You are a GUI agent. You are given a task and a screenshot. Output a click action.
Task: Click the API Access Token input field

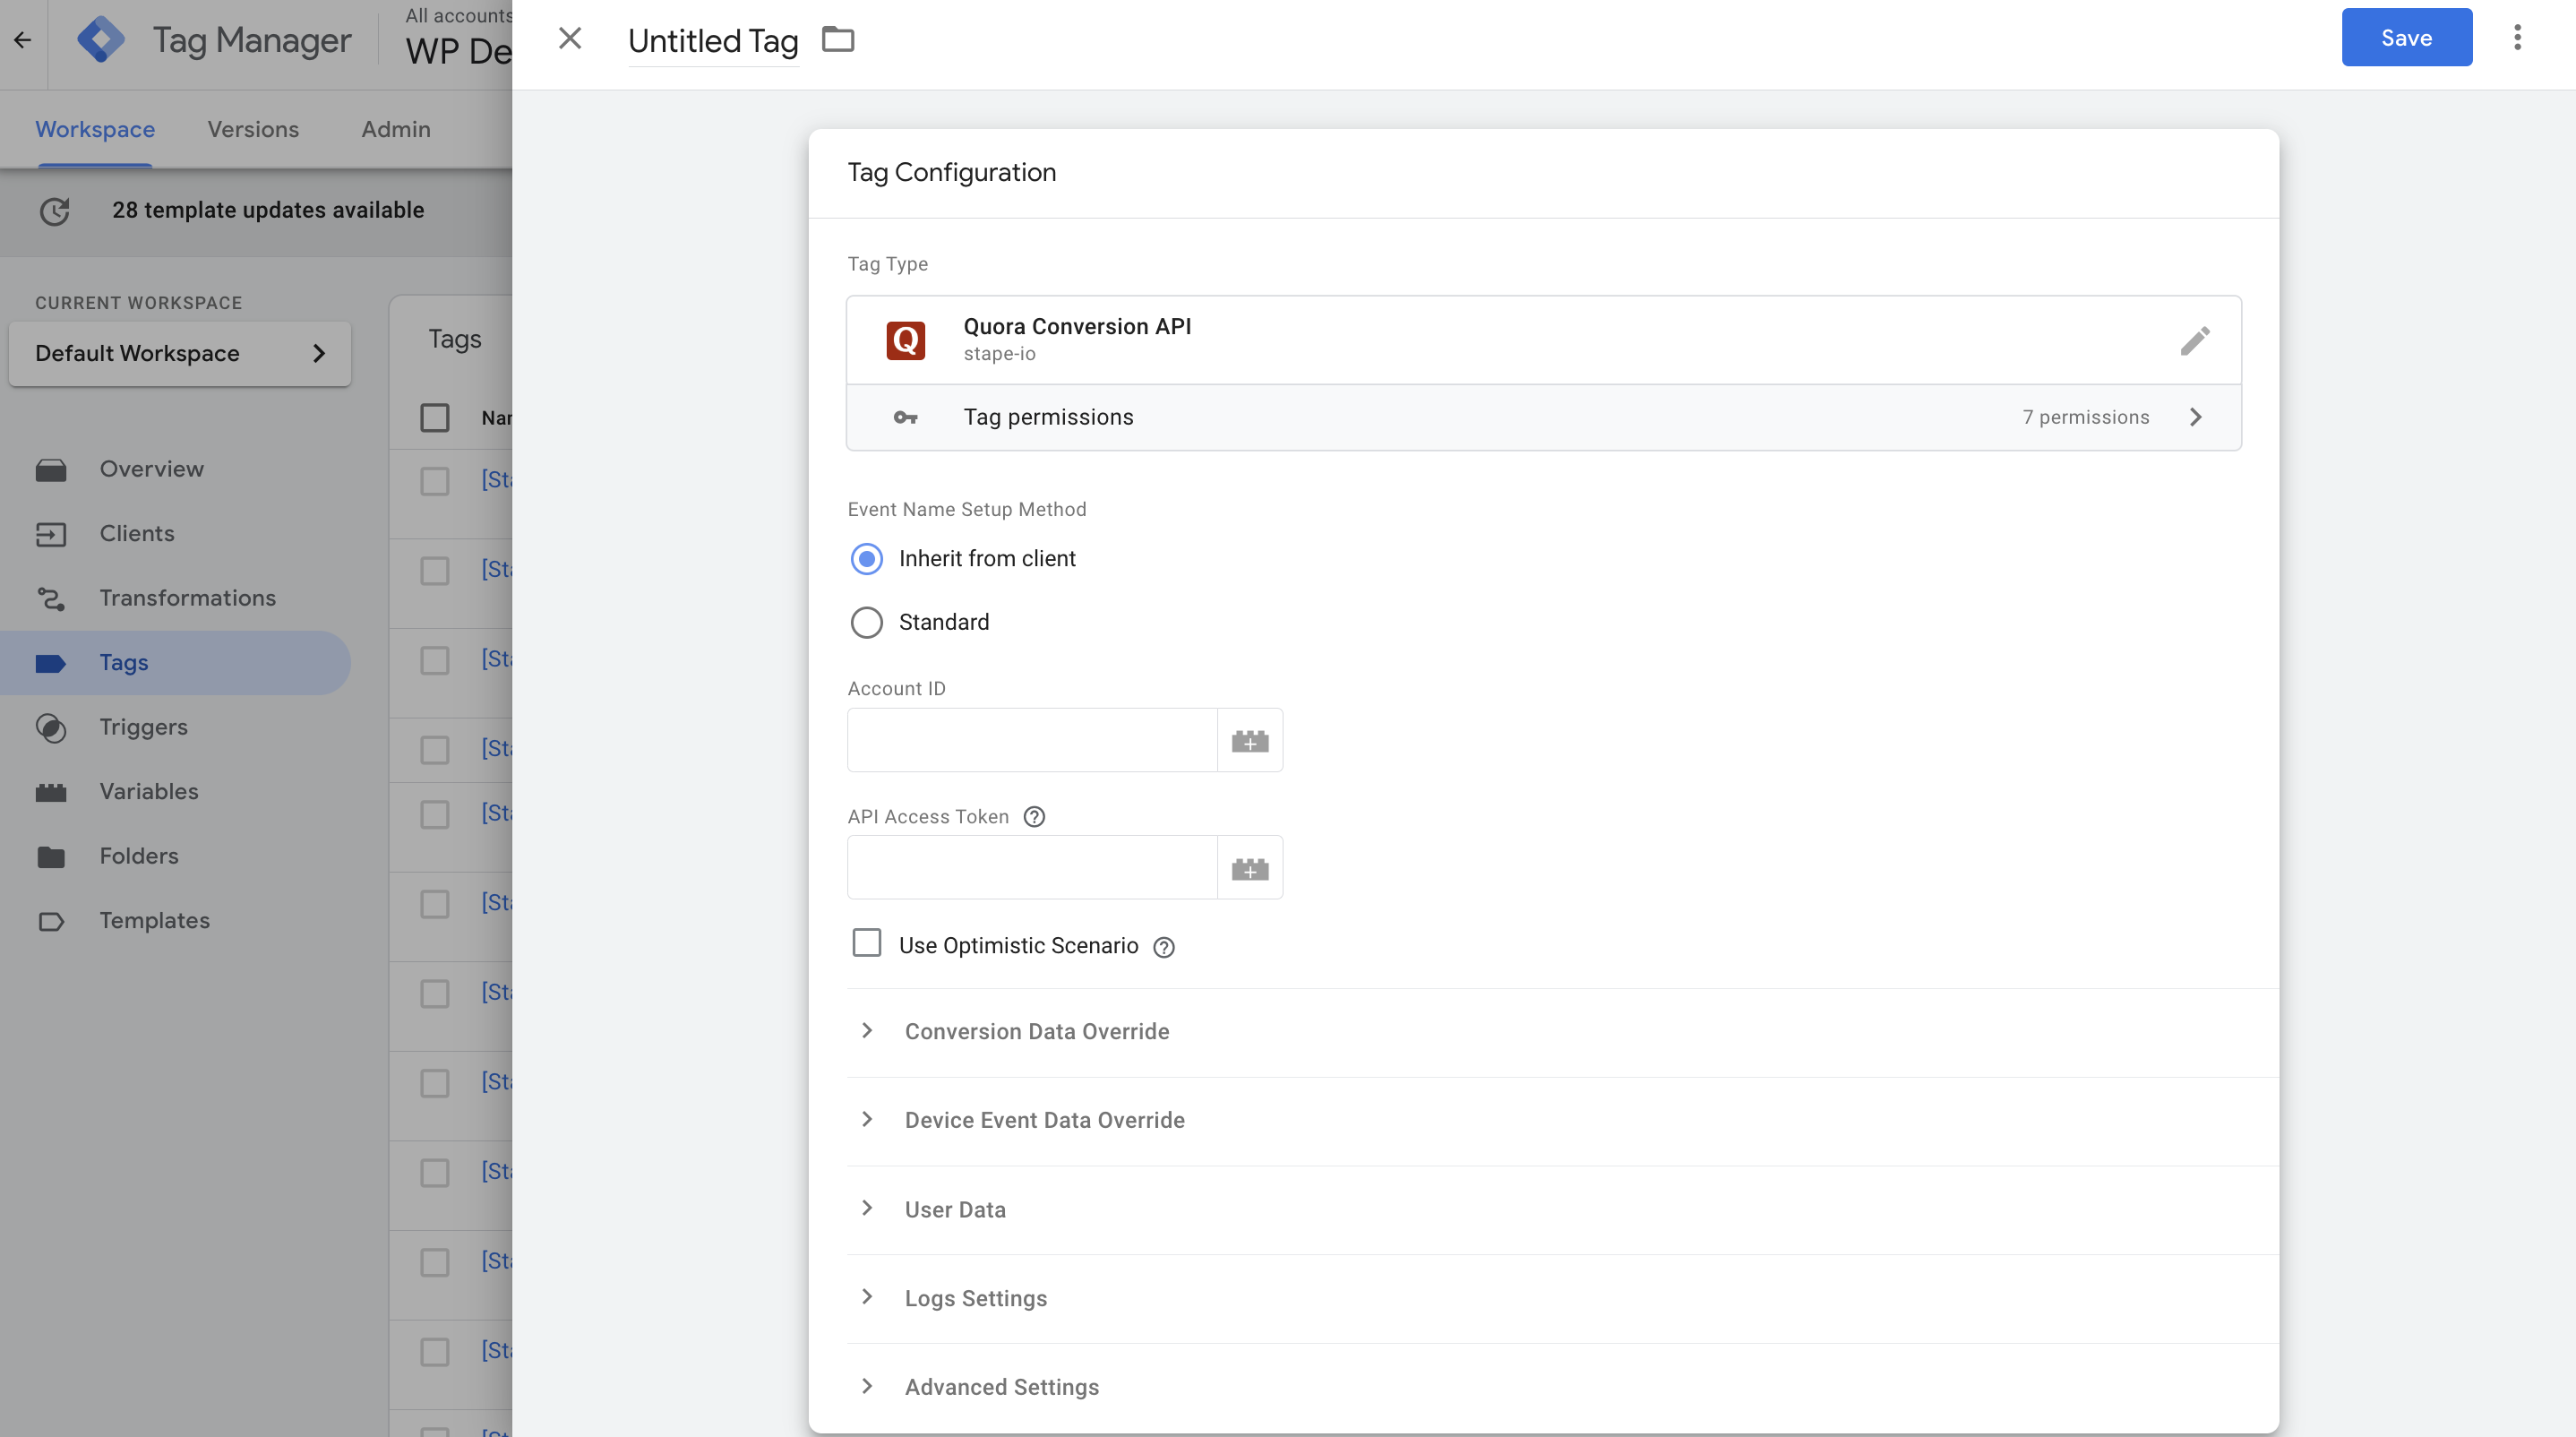[x=1032, y=868]
